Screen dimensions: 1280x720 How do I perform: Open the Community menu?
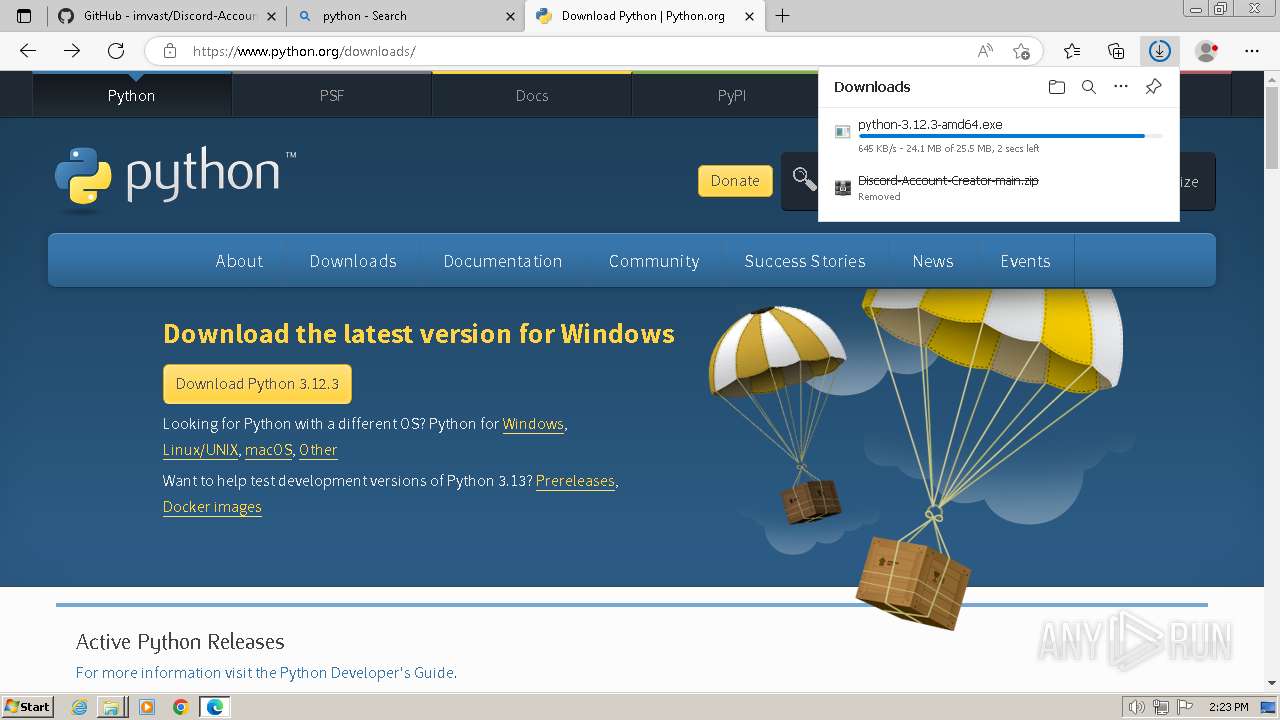point(654,261)
